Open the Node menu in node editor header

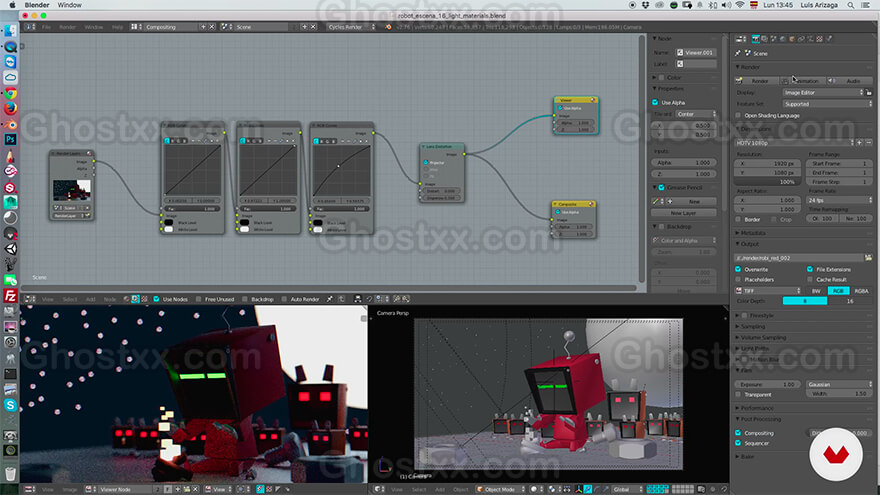click(110, 299)
